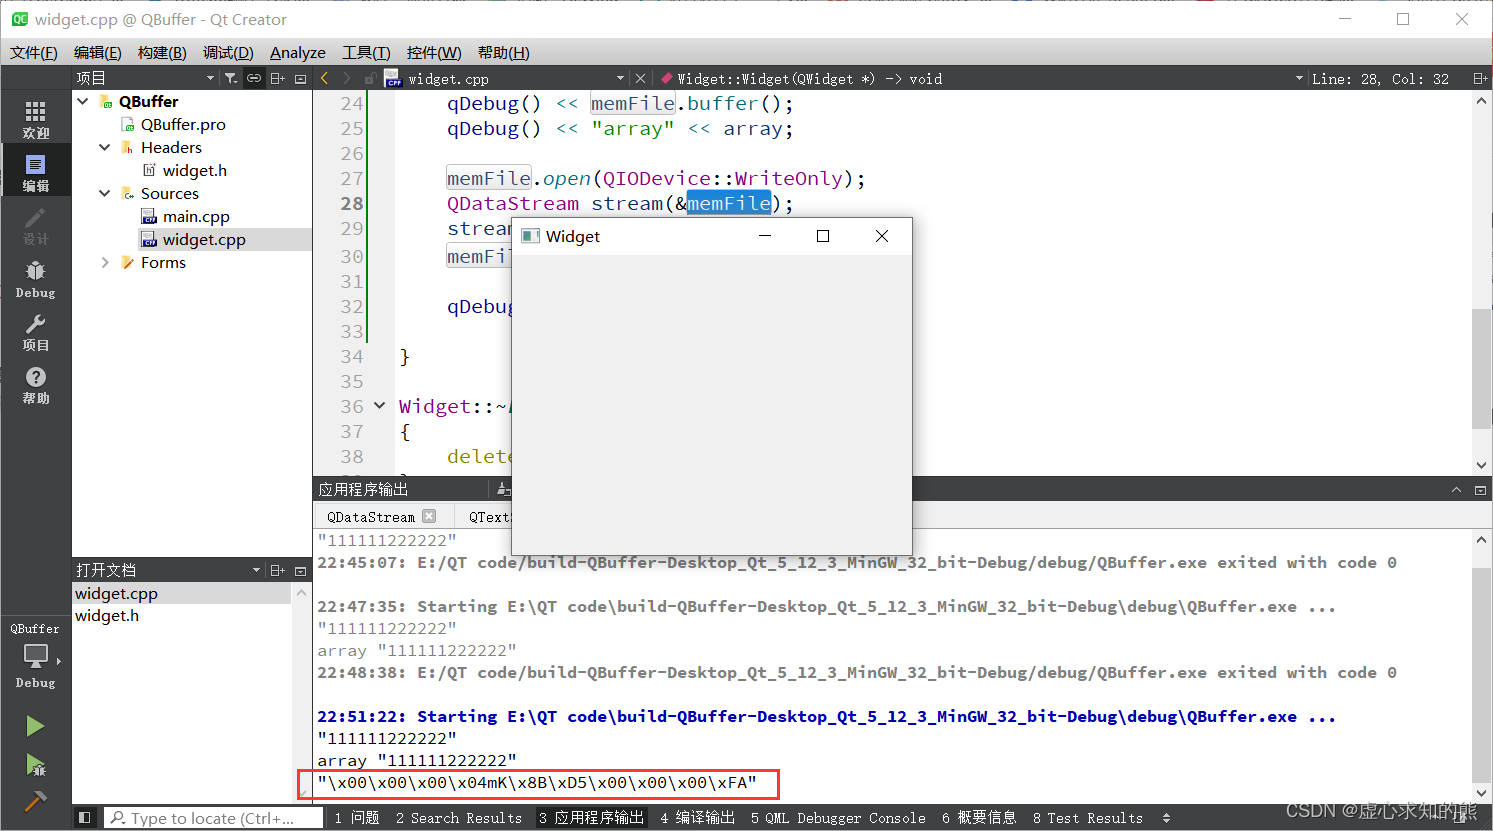
Task: Open the 文件(F) menu
Action: coord(34,52)
